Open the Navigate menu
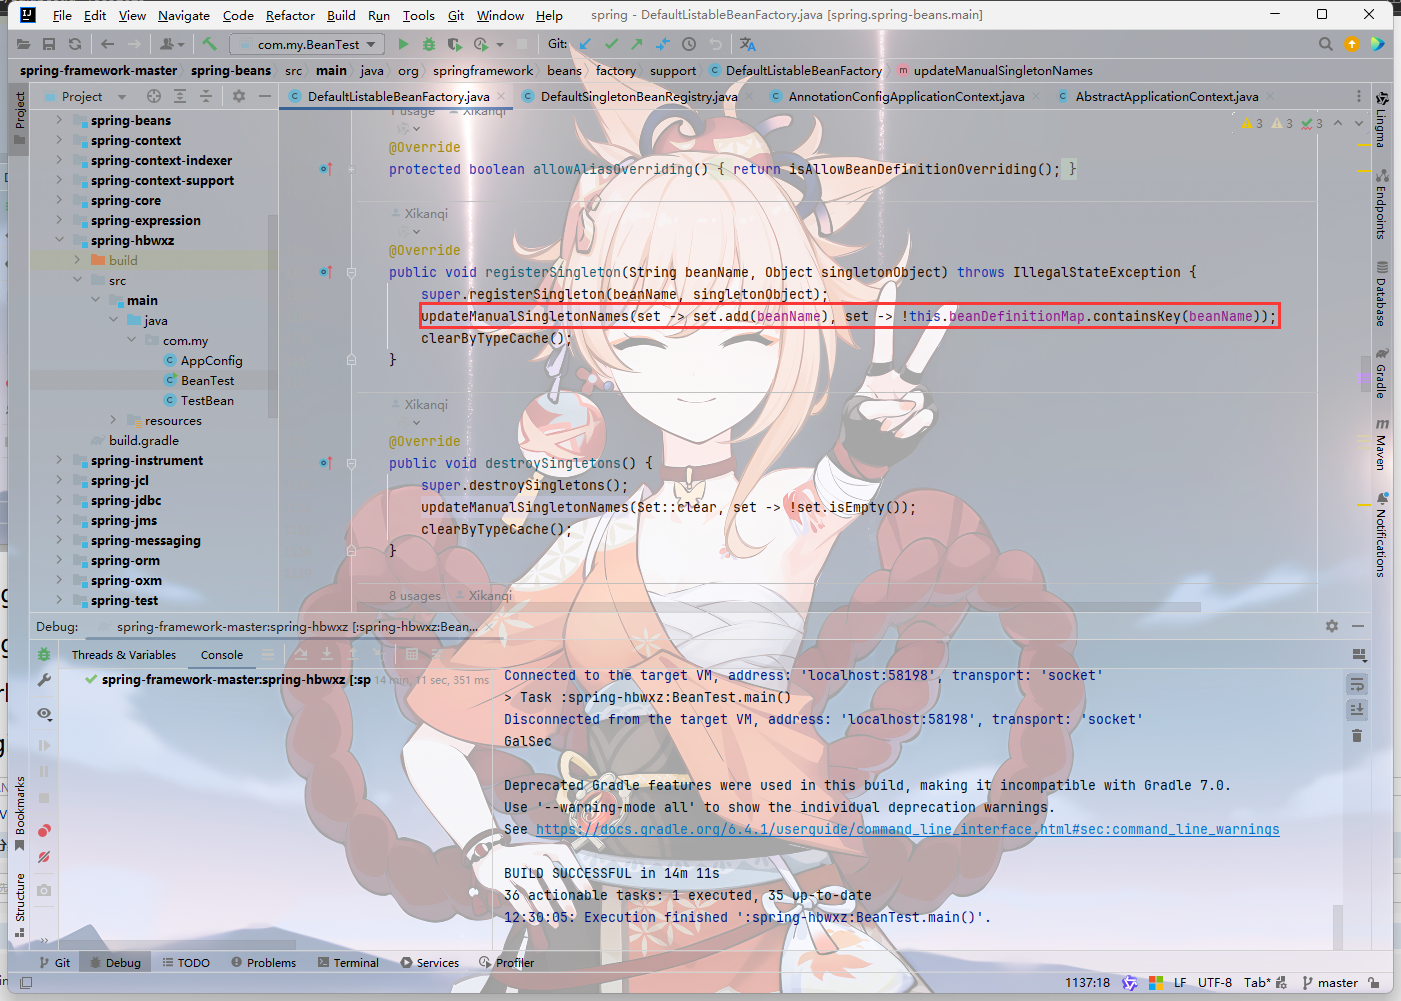Viewport: 1401px width, 1001px height. [184, 15]
